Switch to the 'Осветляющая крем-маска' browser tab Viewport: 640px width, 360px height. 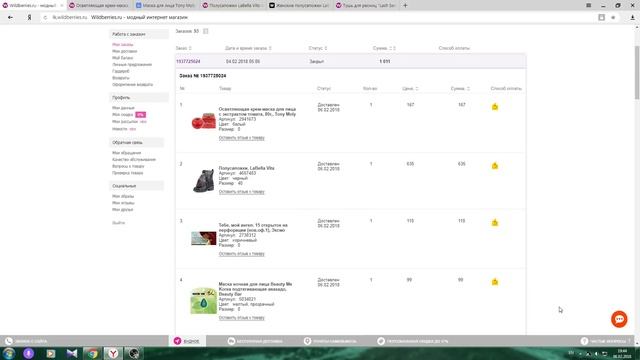99,5
